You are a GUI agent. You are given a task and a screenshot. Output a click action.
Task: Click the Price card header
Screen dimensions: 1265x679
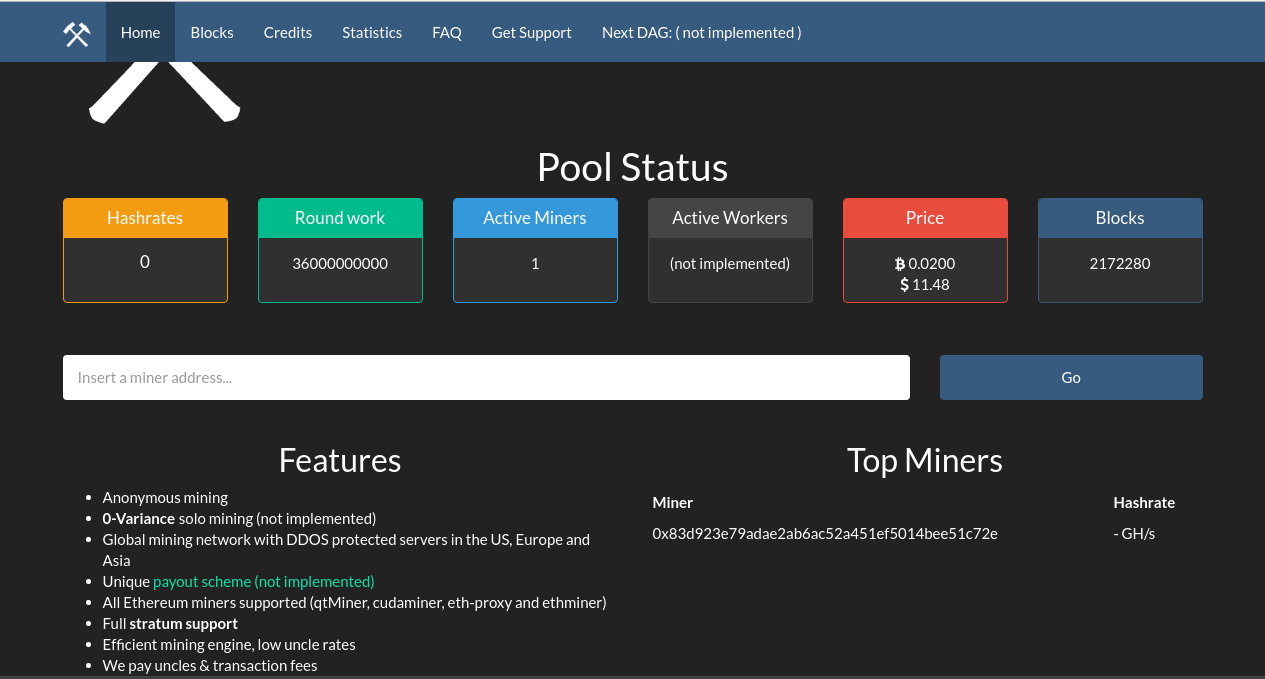(925, 217)
